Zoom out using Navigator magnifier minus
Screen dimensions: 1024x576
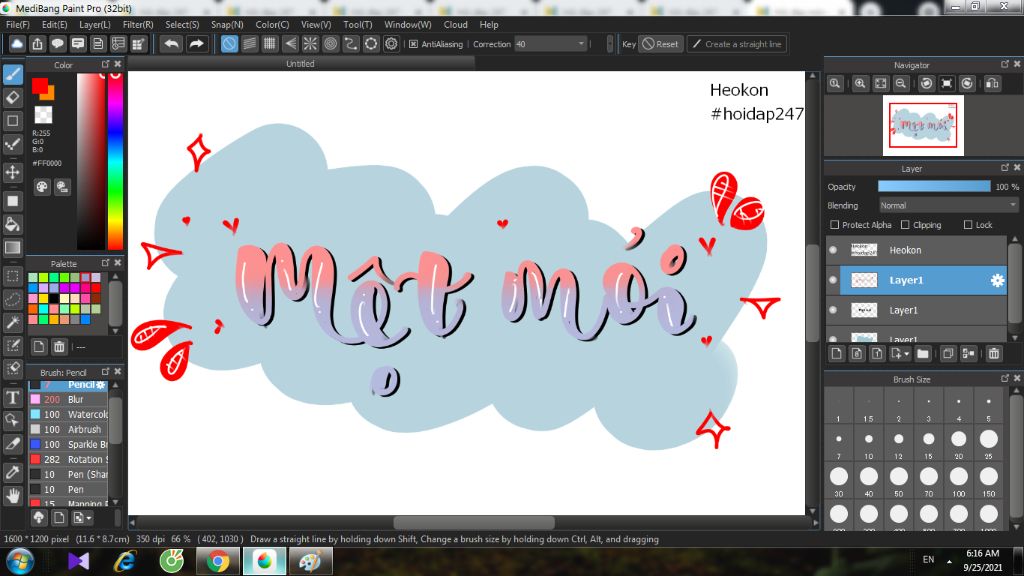(x=901, y=84)
